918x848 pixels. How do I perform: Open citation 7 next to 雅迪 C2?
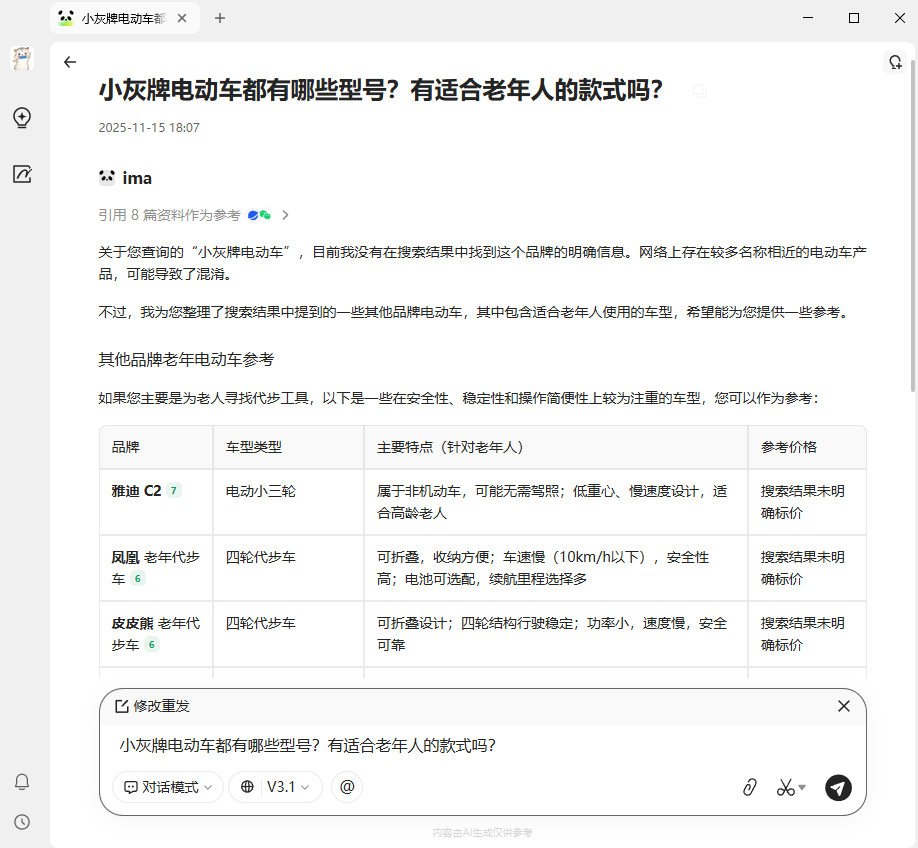(174, 490)
